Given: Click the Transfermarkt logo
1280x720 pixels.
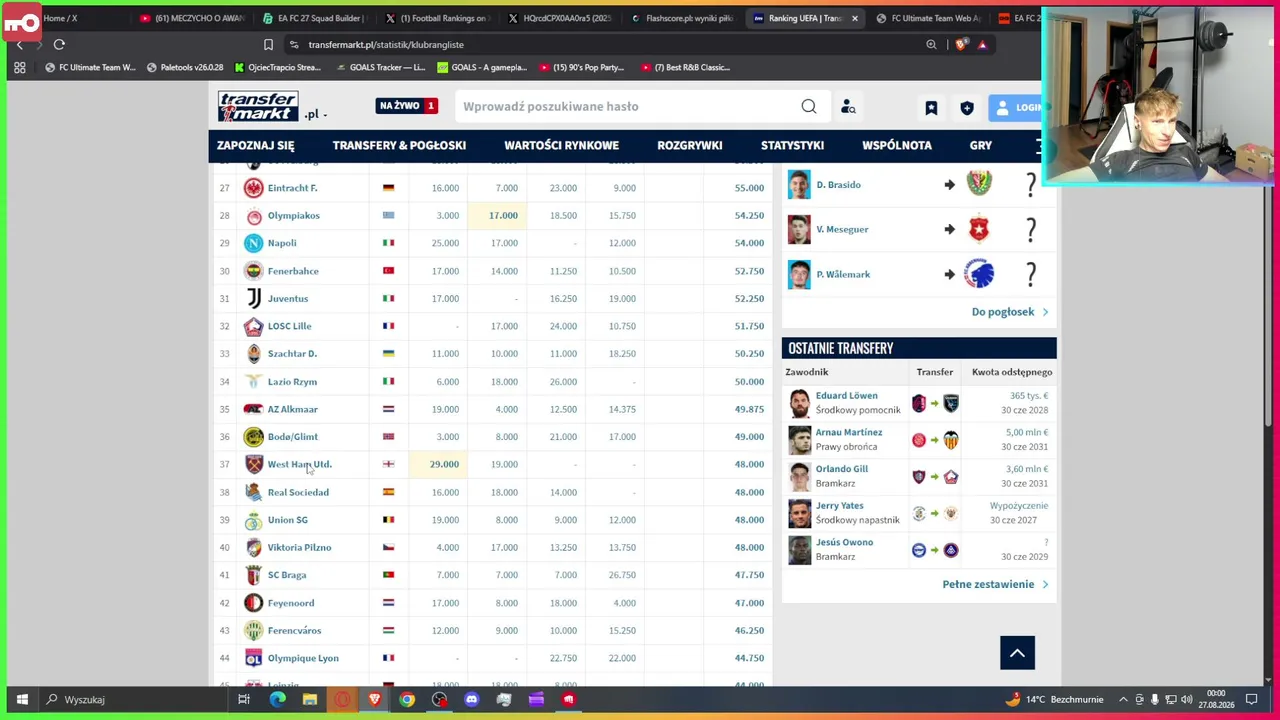Looking at the screenshot, I should pos(258,106).
